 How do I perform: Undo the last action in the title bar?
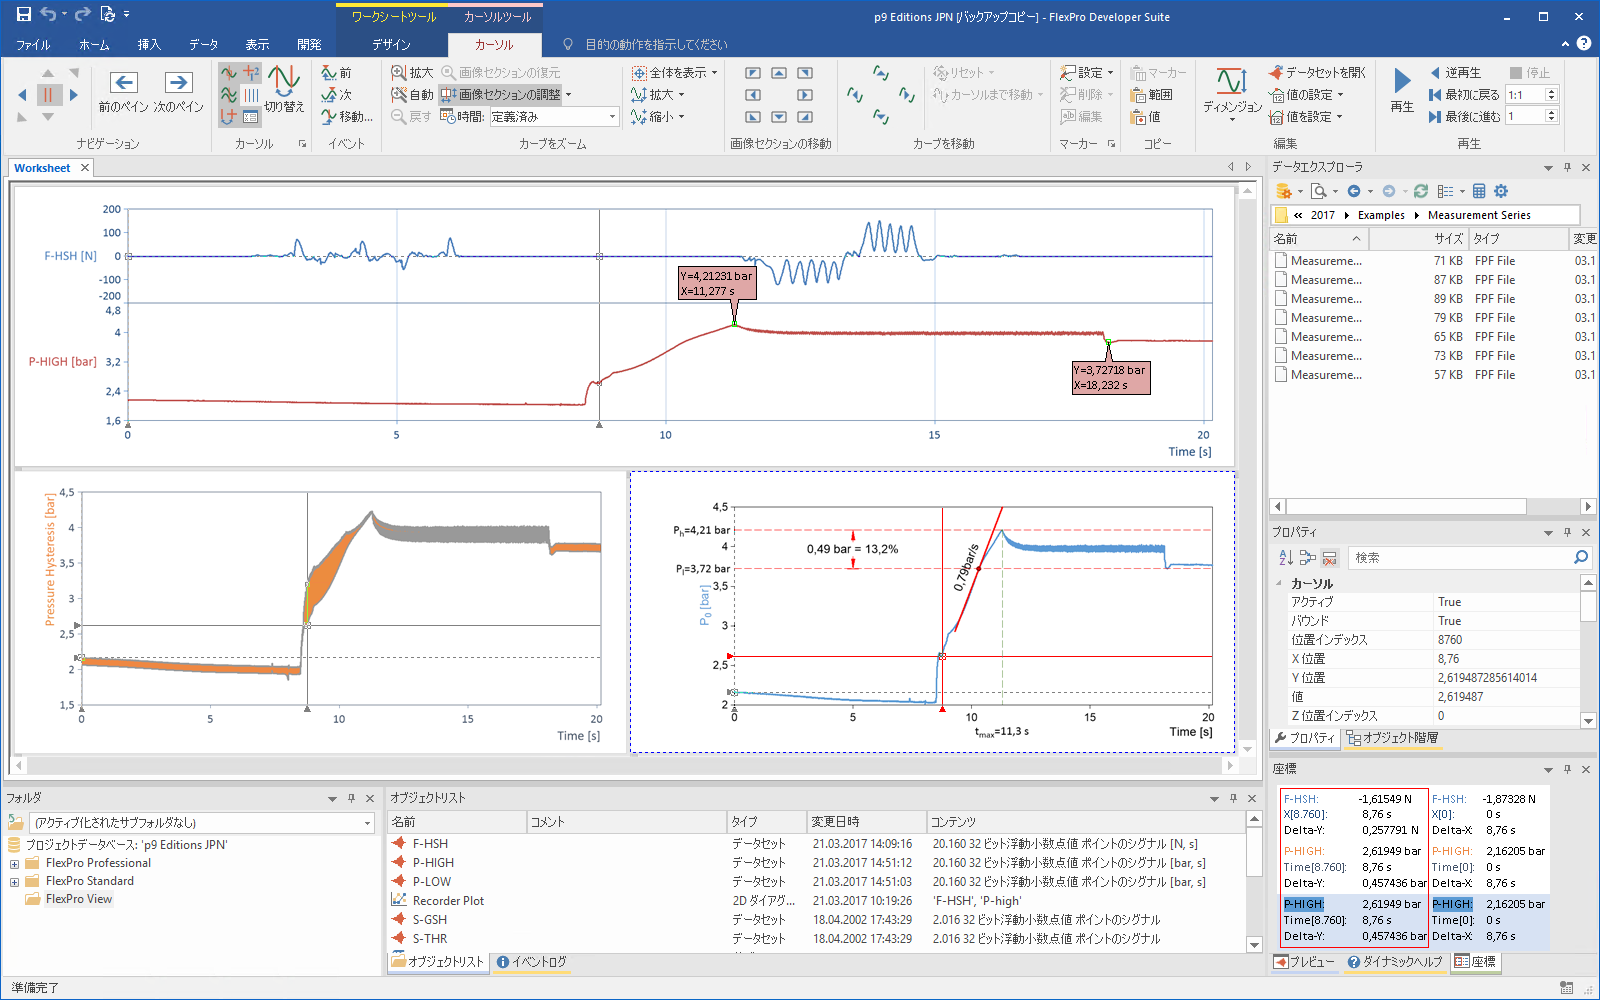tap(48, 15)
